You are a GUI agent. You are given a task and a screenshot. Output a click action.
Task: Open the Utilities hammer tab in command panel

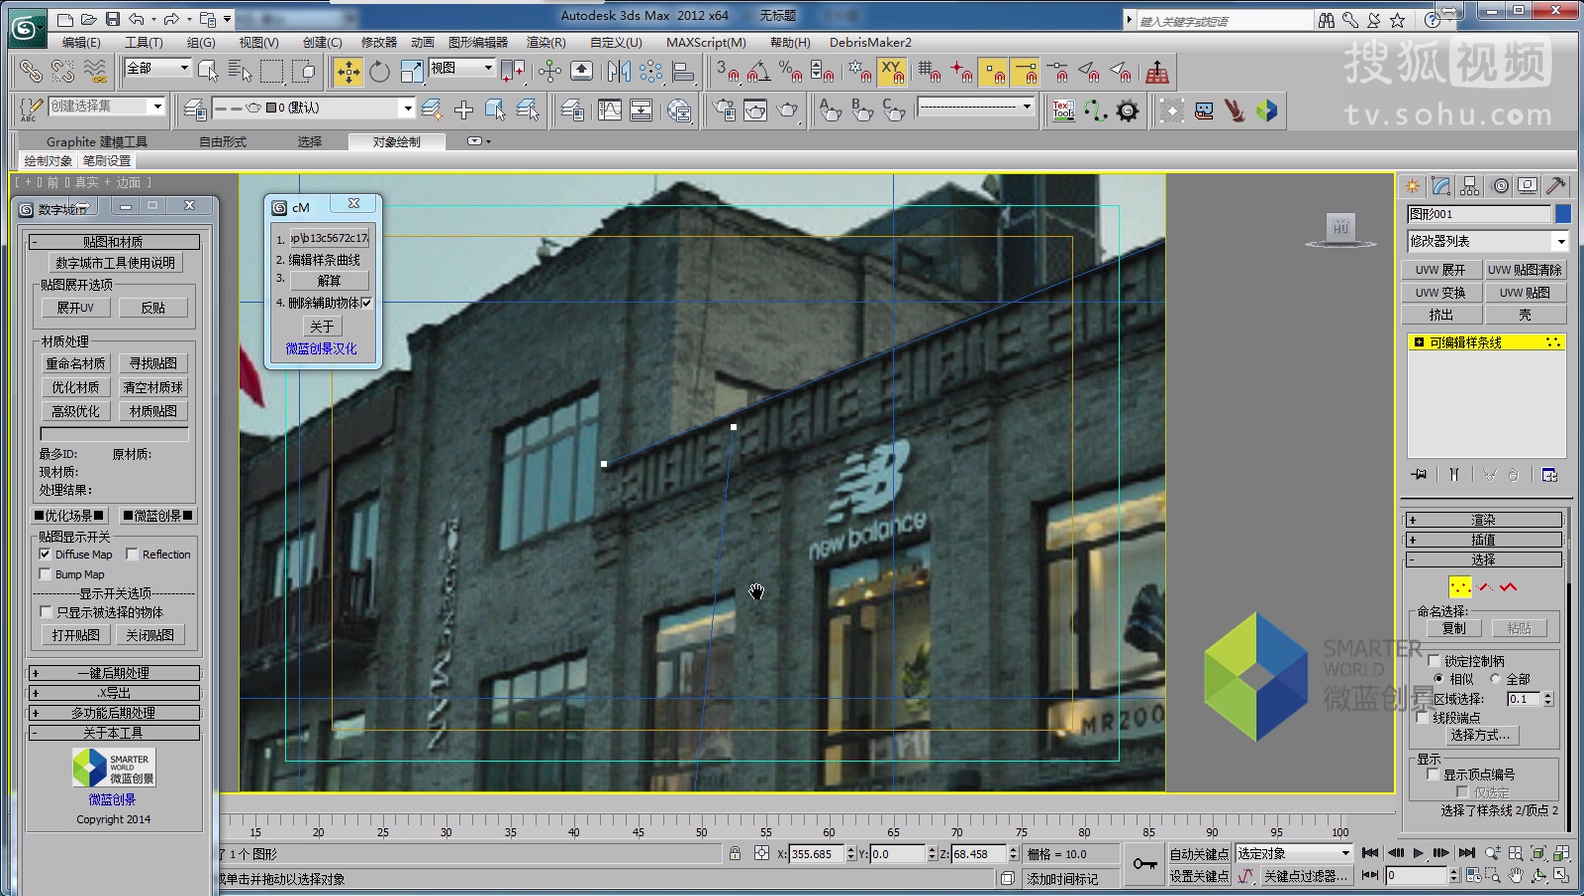[x=1556, y=186]
